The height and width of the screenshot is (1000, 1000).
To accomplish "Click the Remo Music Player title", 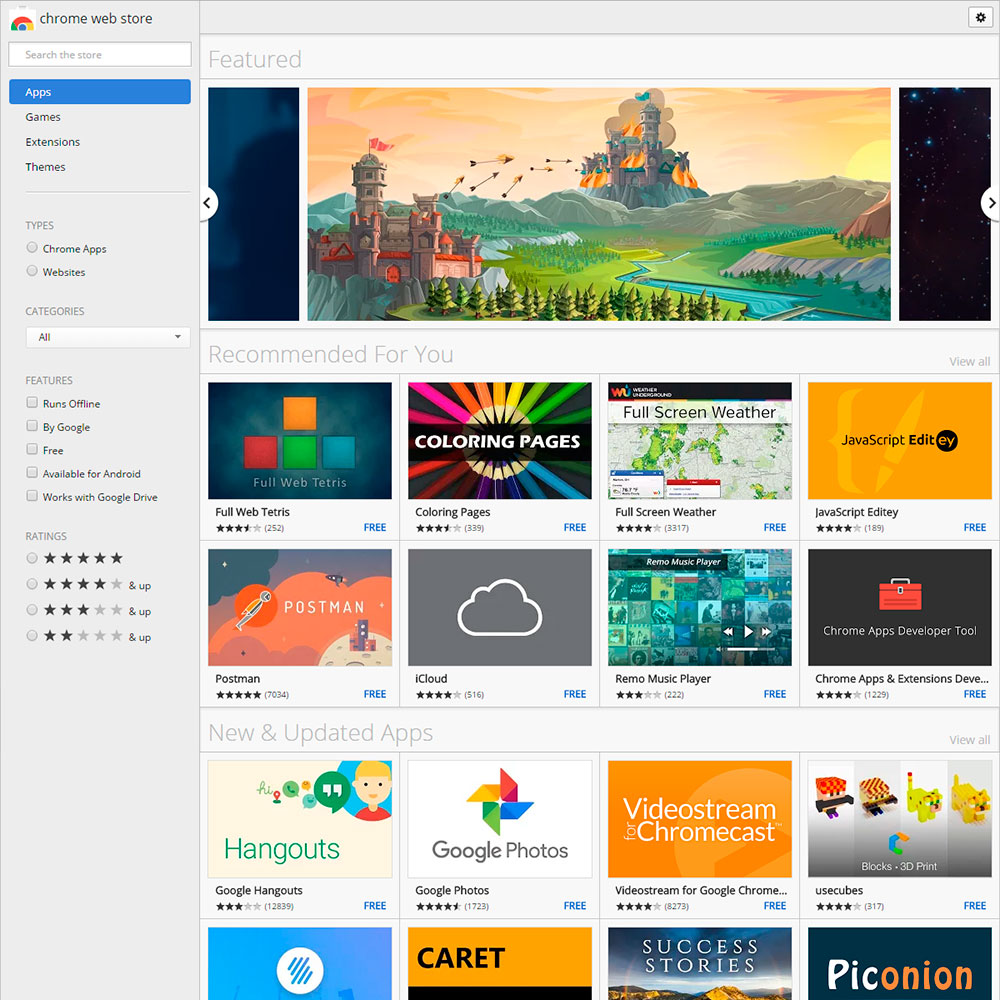I will click(x=663, y=679).
